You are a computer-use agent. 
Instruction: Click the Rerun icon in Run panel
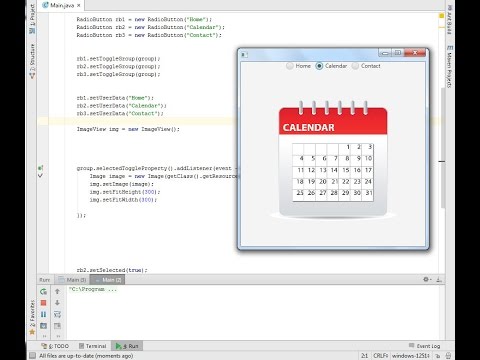[43, 292]
